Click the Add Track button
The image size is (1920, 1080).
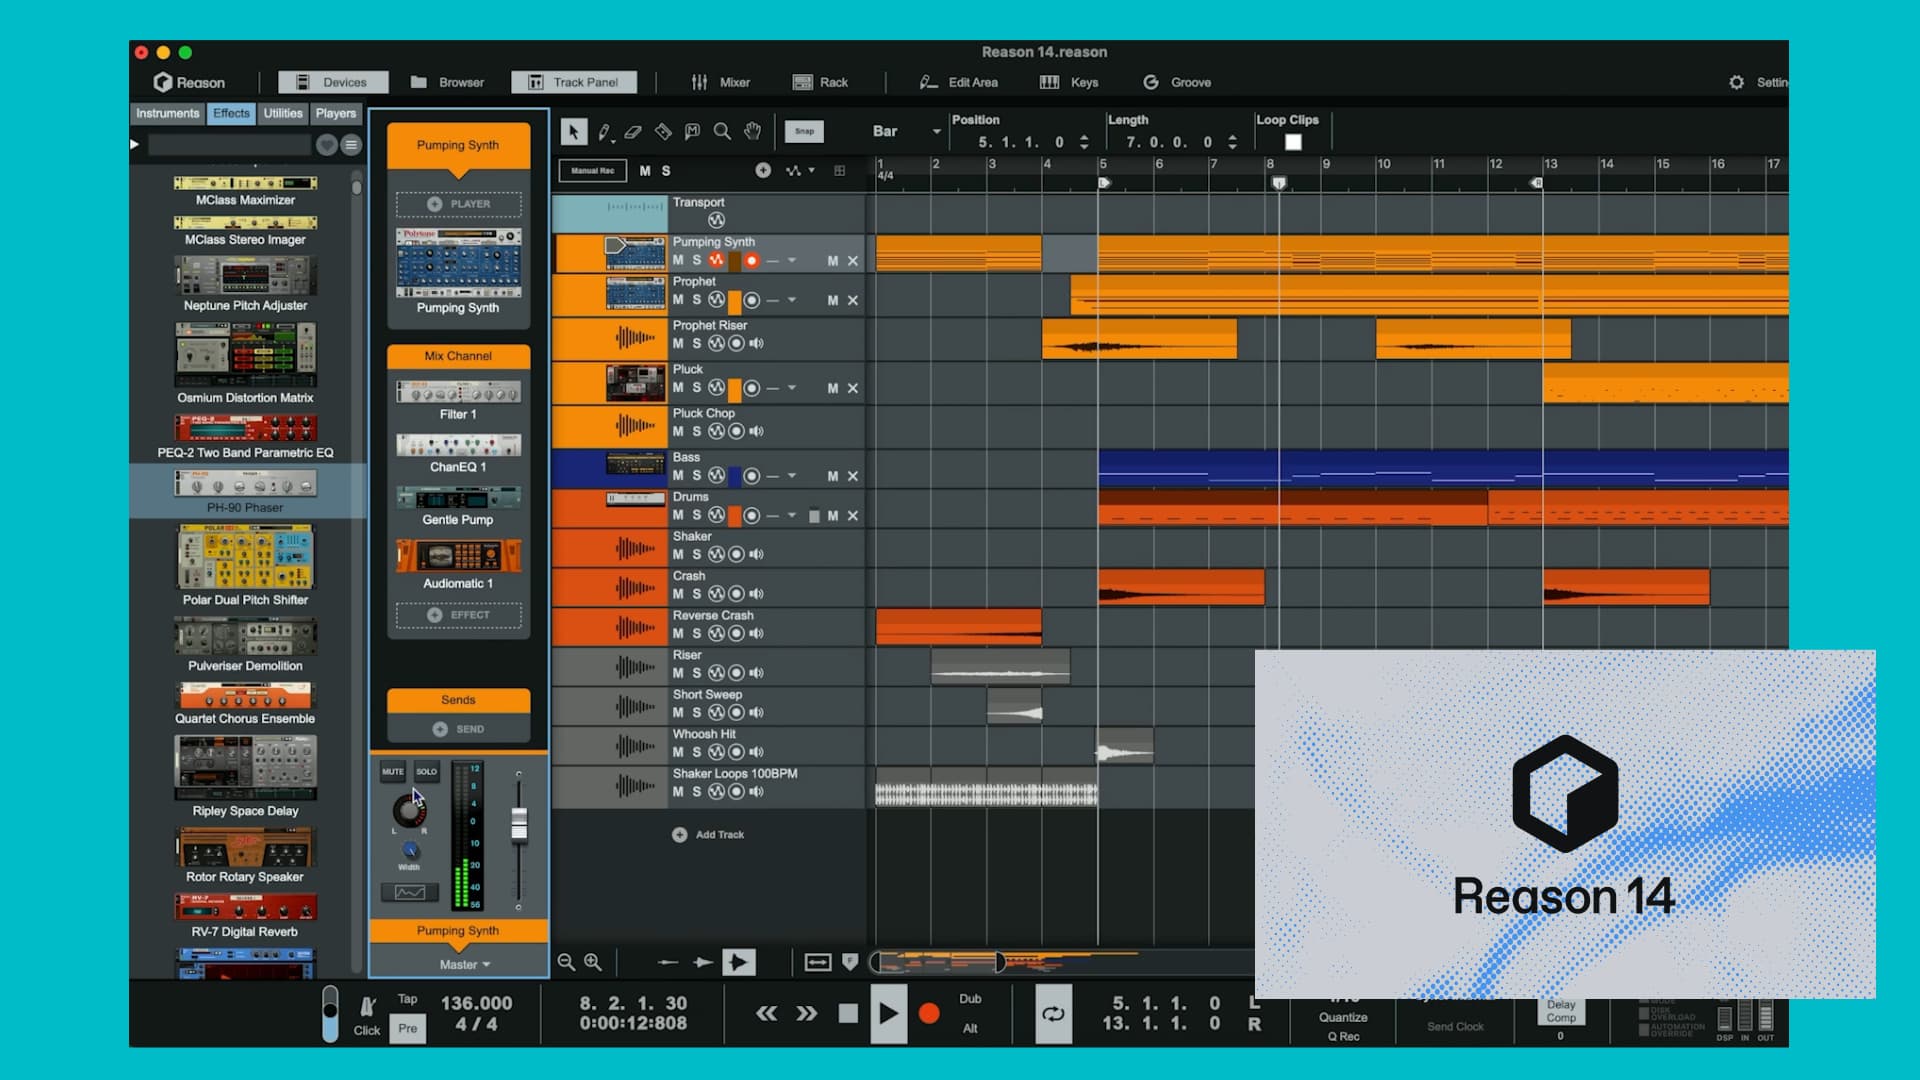tap(708, 834)
